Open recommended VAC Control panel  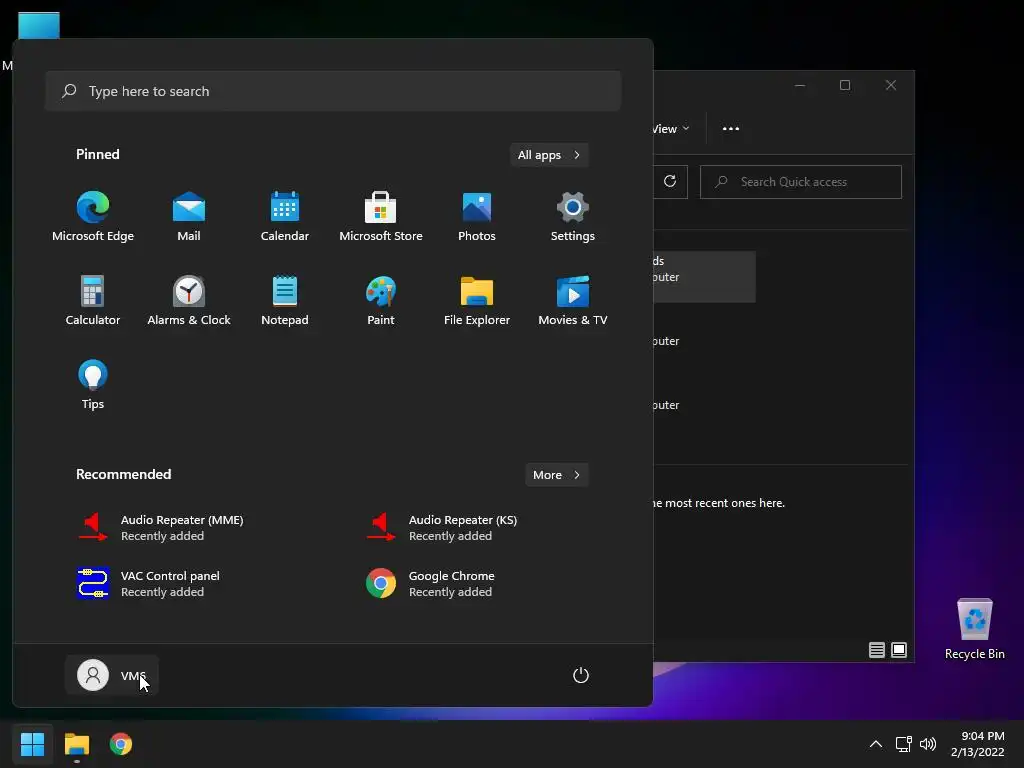pos(148,583)
